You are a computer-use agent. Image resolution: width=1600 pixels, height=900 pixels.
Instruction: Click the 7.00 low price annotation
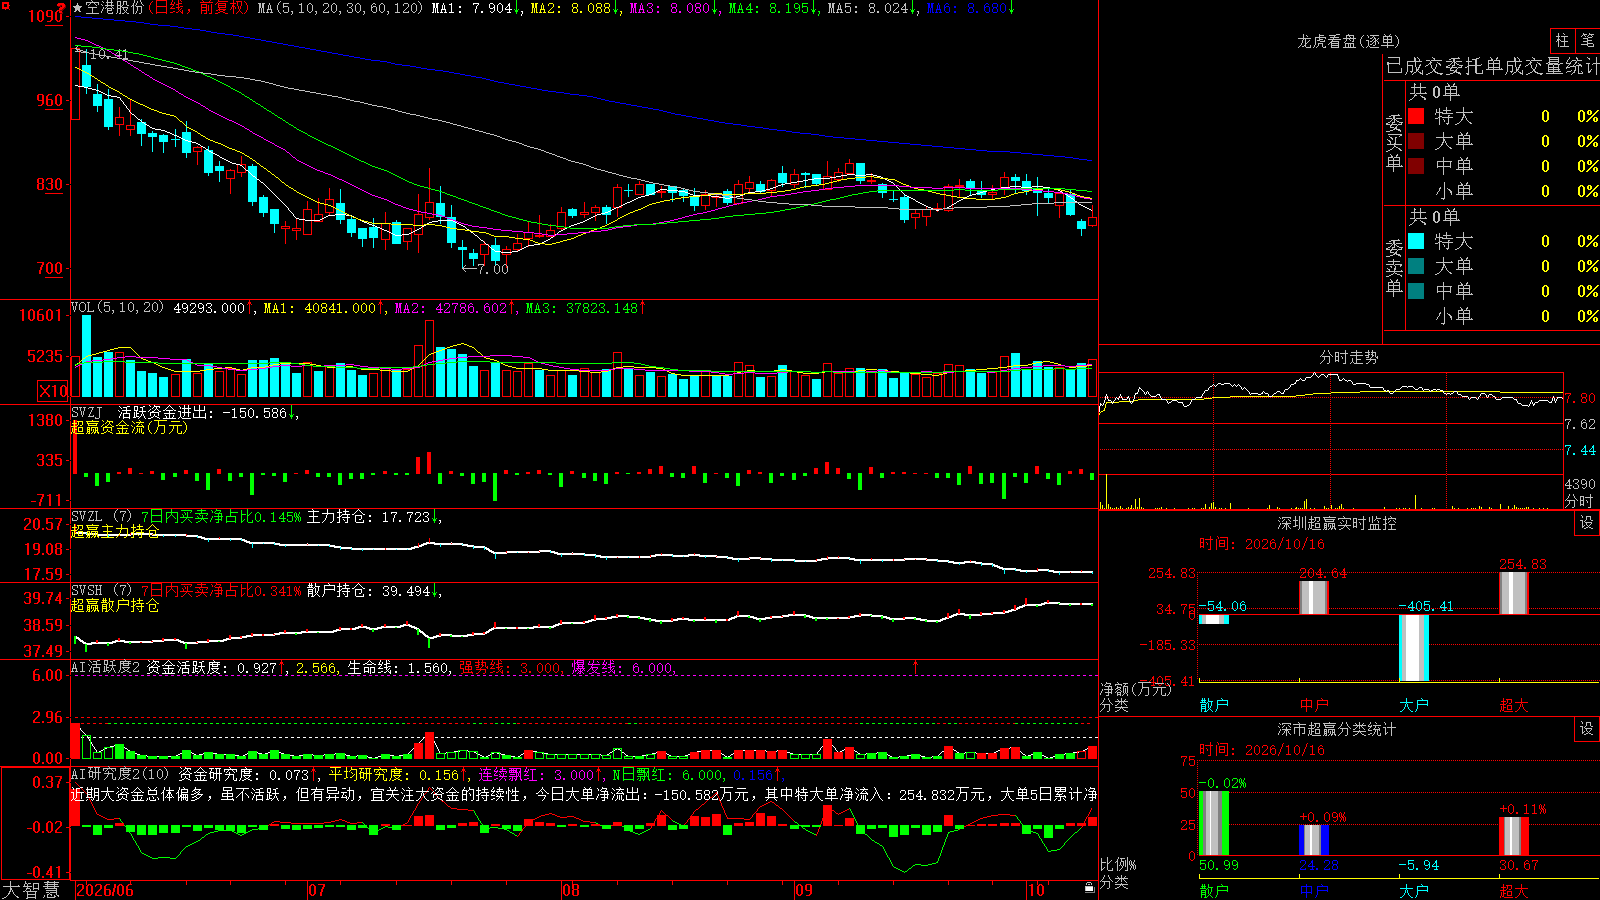coord(493,269)
